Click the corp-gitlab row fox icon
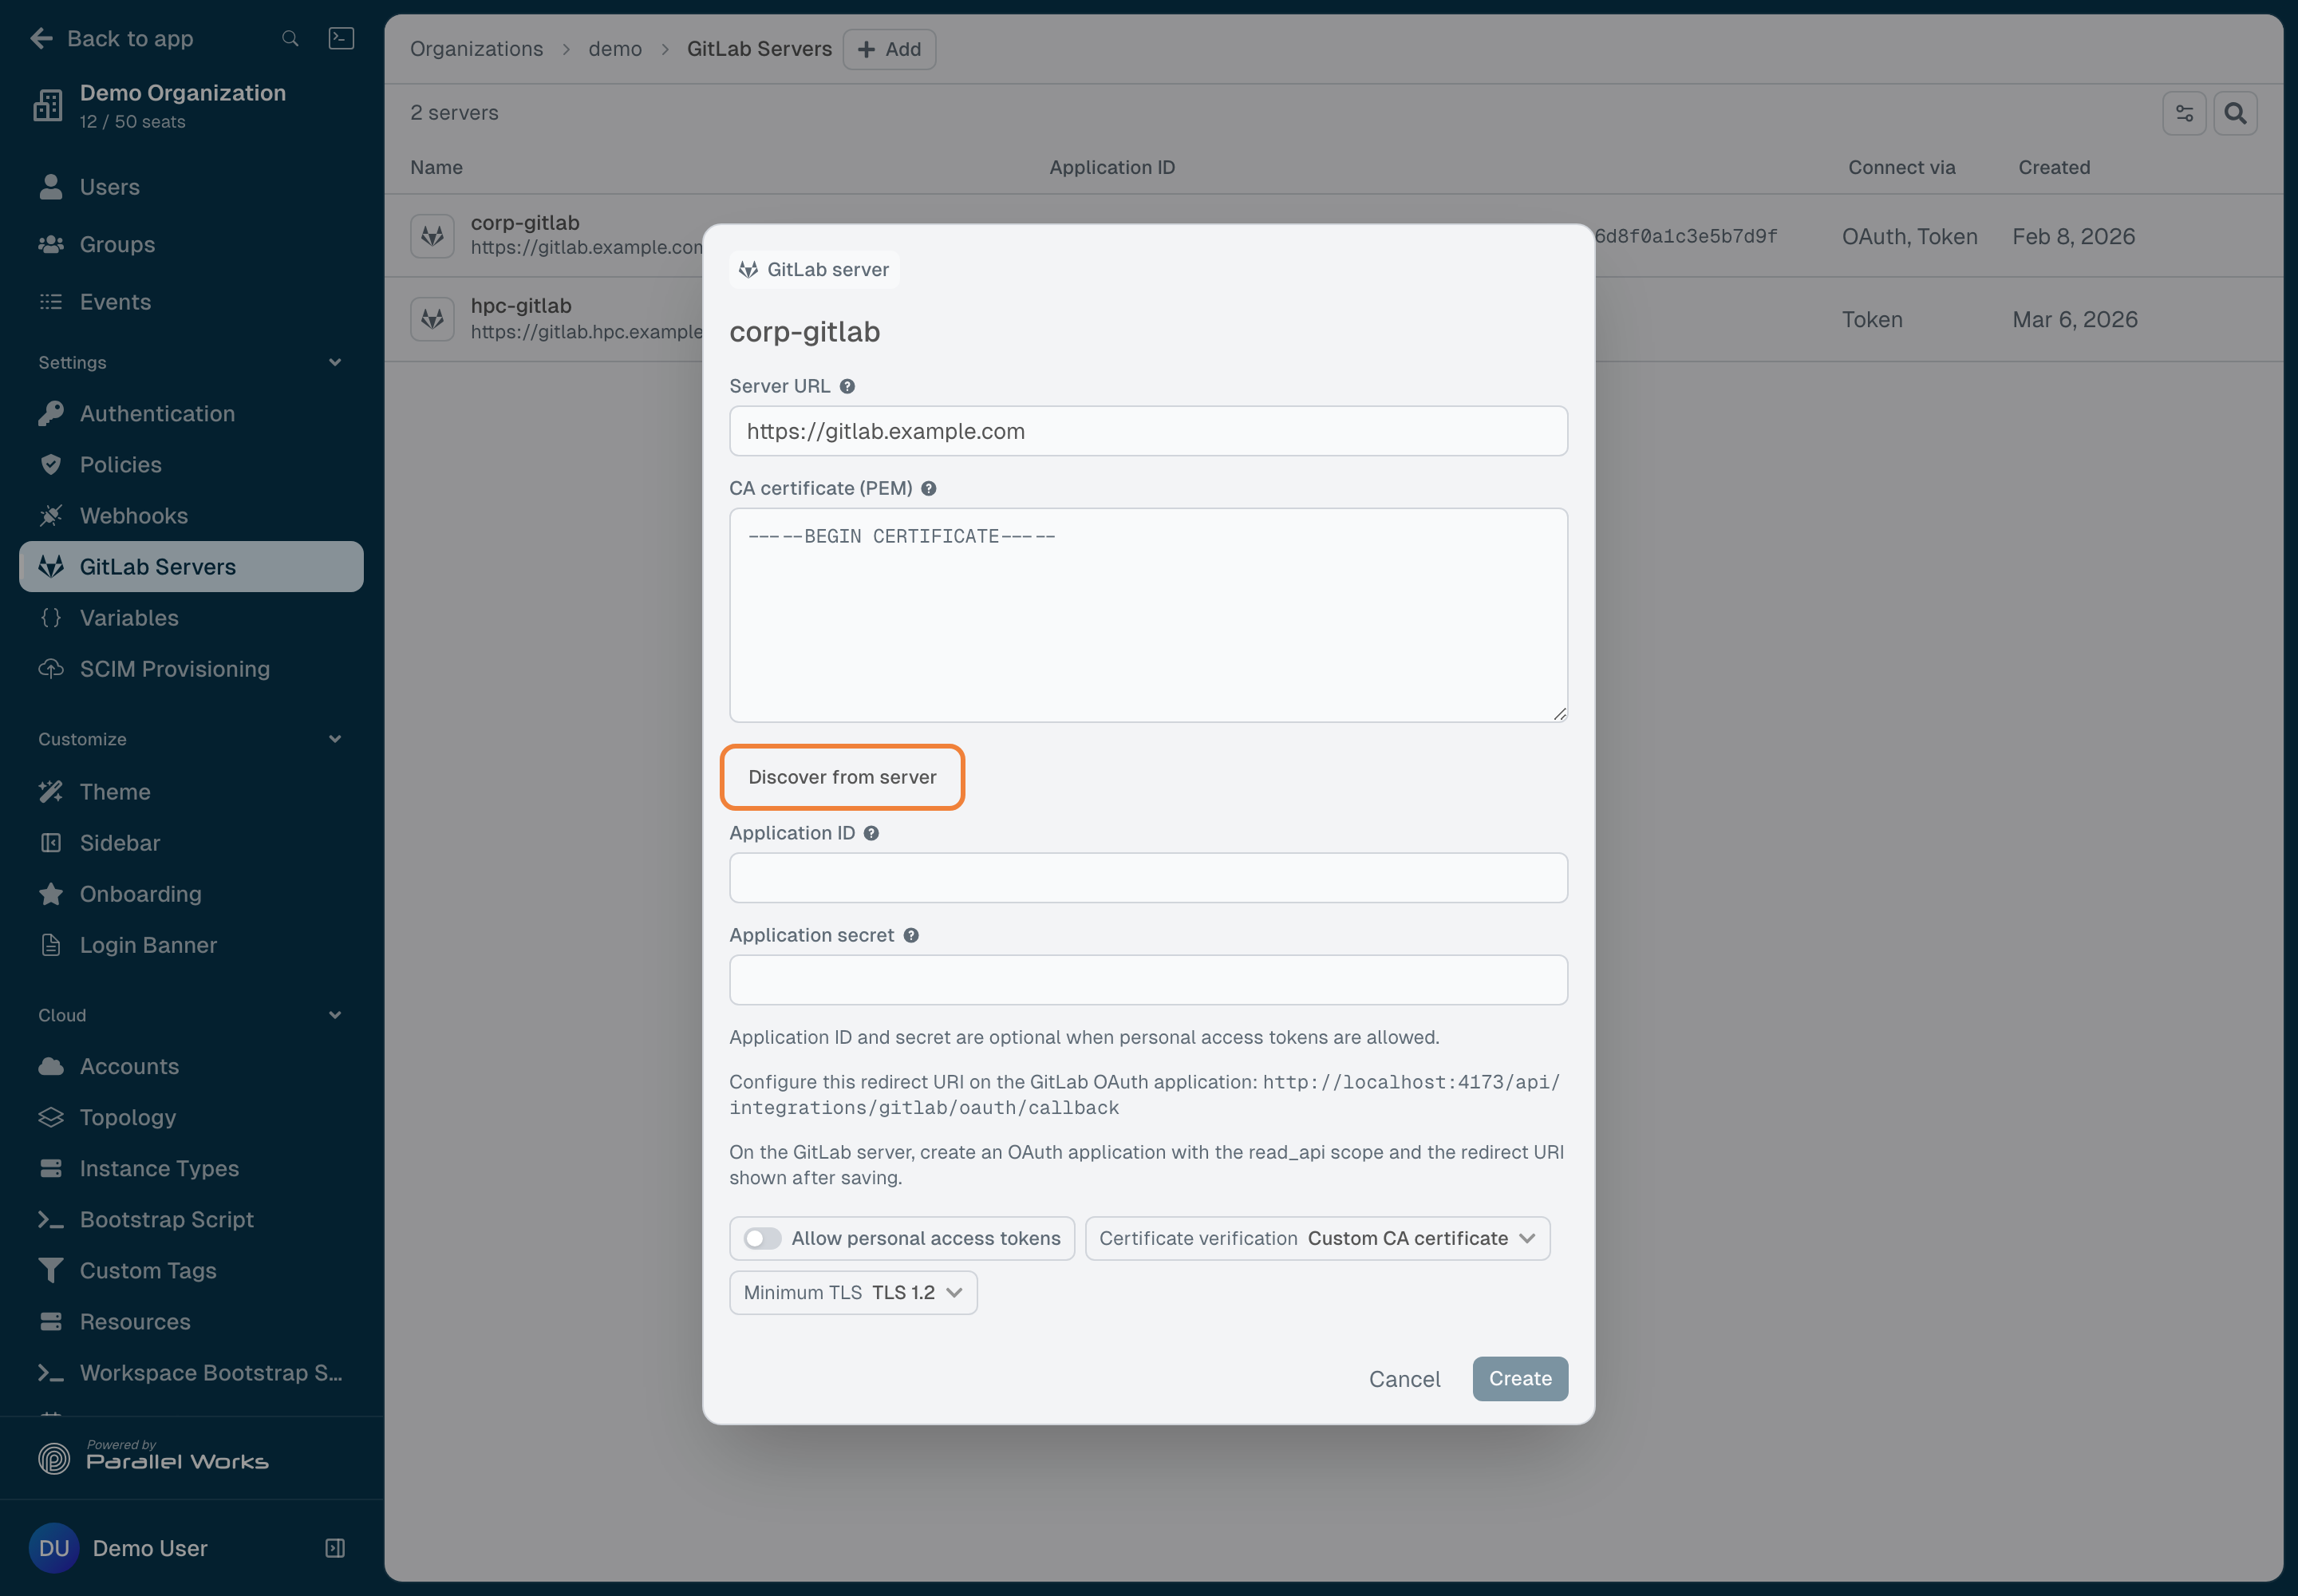This screenshot has width=2298, height=1596. (432, 236)
